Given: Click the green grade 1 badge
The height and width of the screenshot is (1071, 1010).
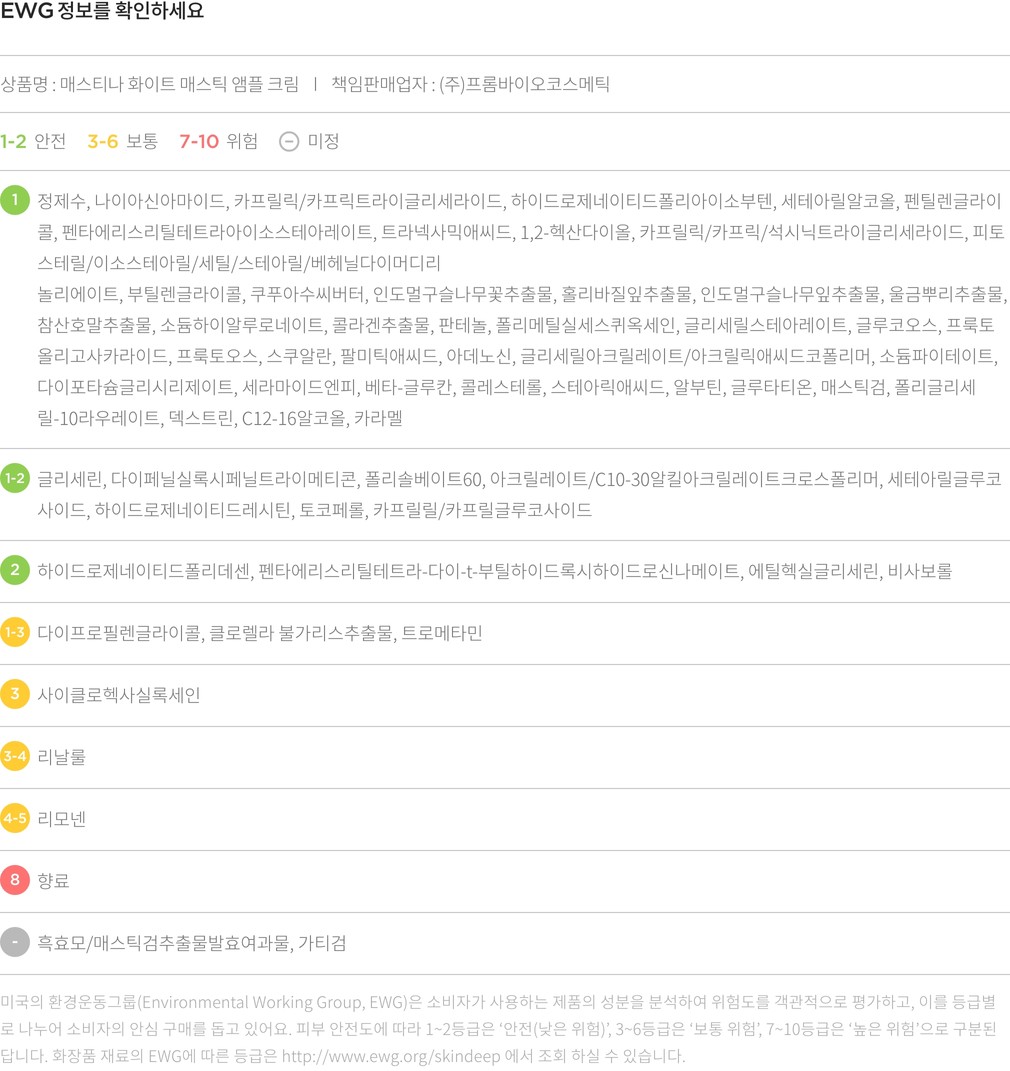Looking at the screenshot, I should pyautogui.click(x=15, y=200).
